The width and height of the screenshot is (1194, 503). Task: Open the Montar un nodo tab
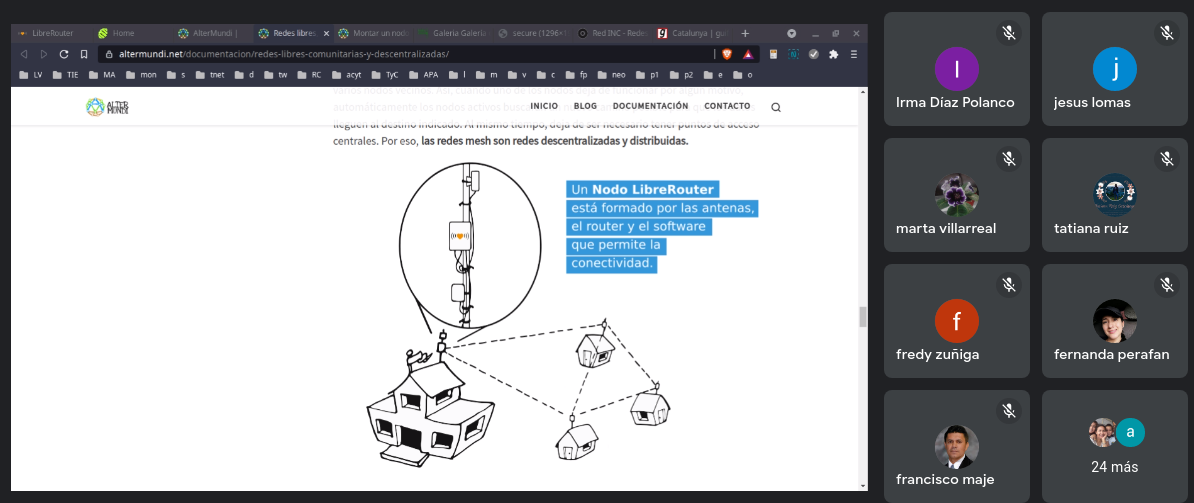[373, 33]
